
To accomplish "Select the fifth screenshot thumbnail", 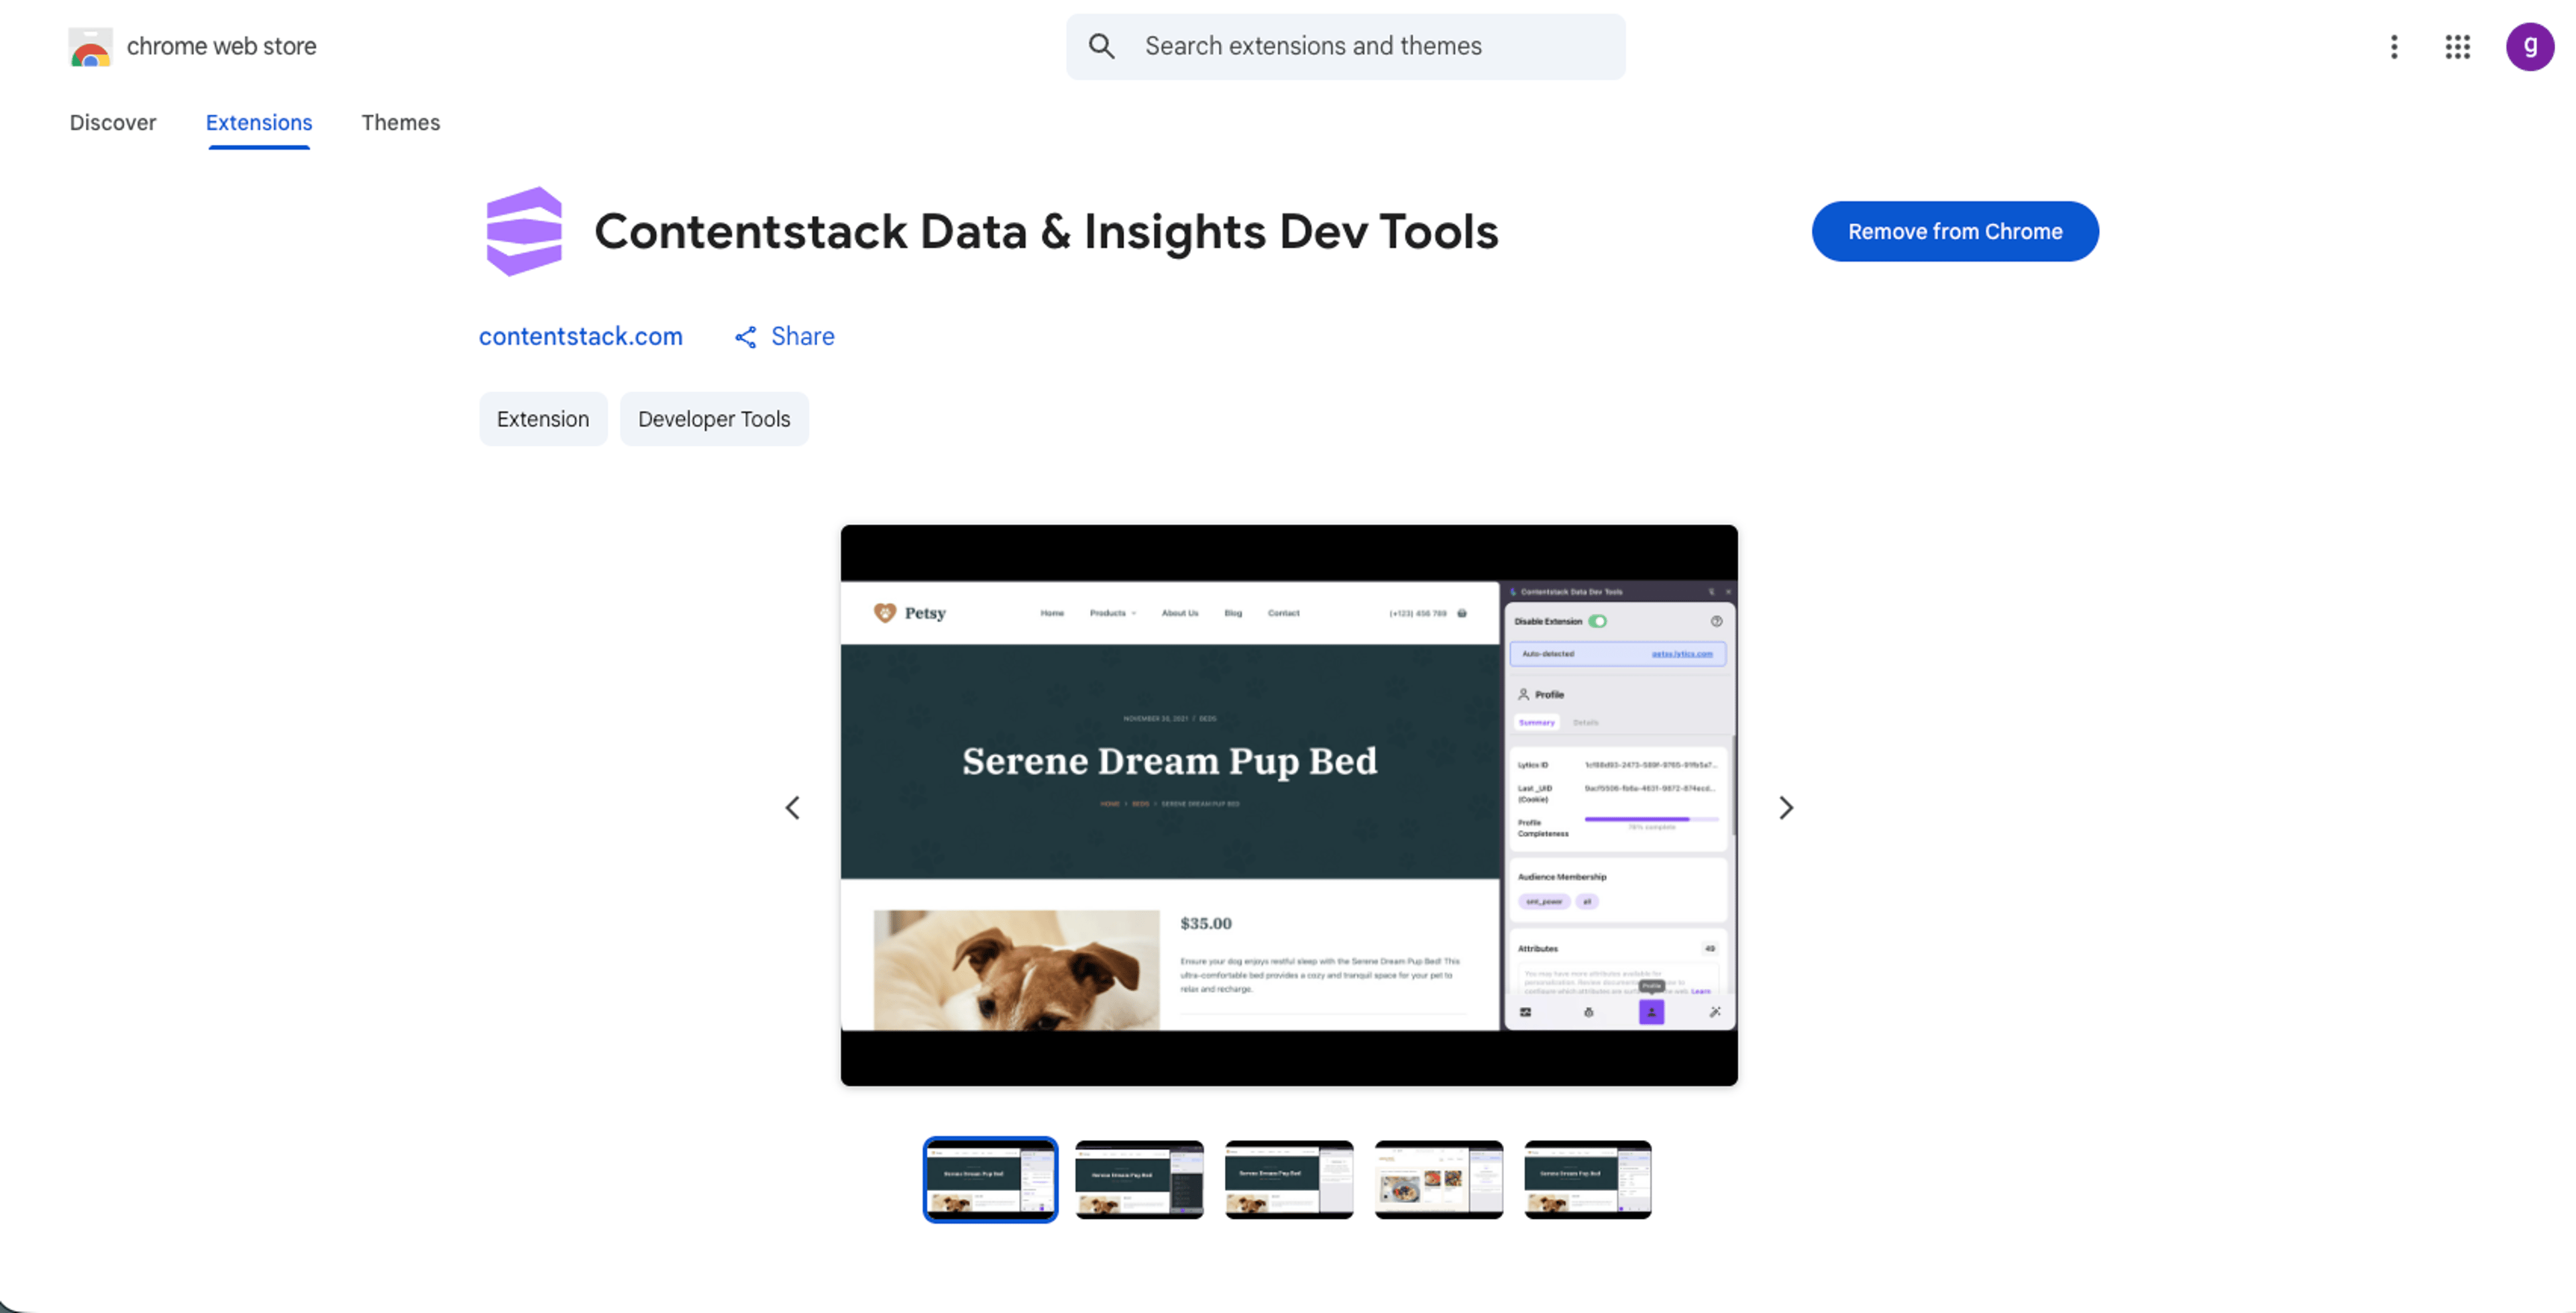I will pyautogui.click(x=1588, y=1179).
